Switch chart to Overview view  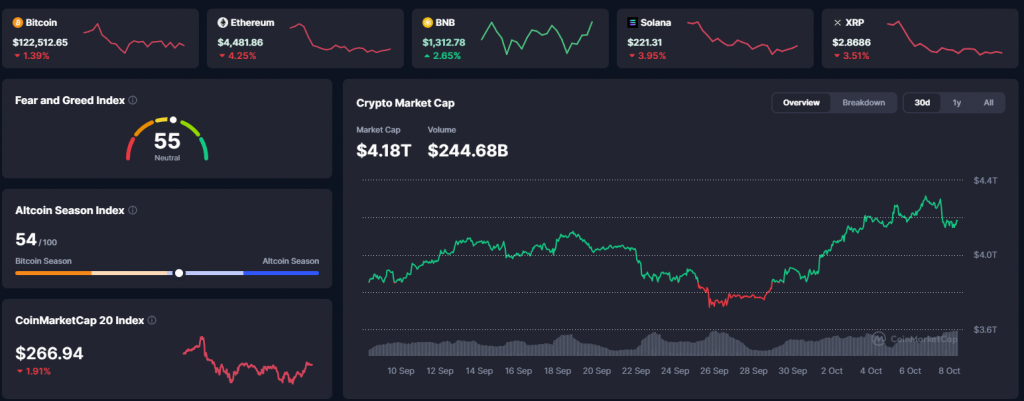[x=801, y=103]
